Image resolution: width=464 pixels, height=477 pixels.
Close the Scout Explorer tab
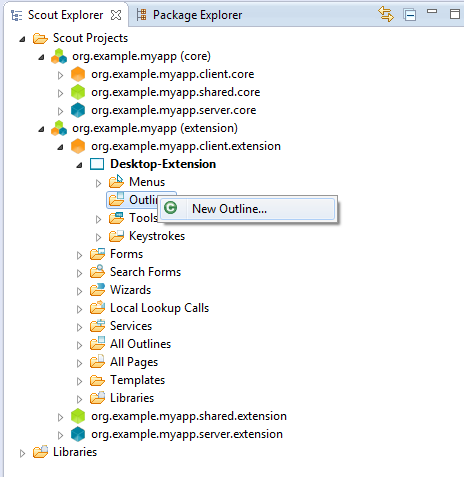[x=116, y=15]
